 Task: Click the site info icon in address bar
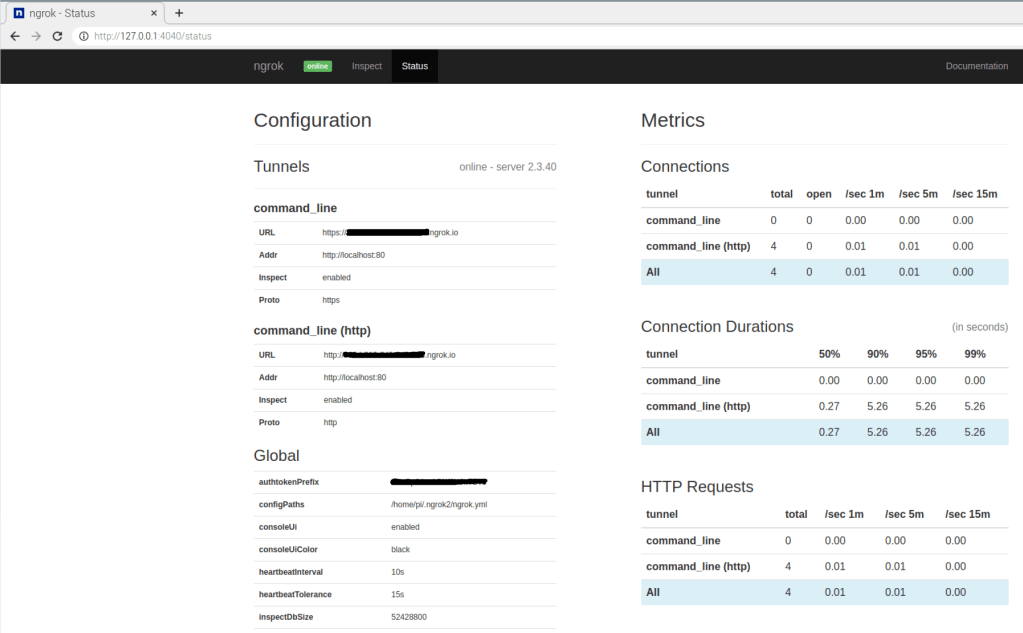83,36
